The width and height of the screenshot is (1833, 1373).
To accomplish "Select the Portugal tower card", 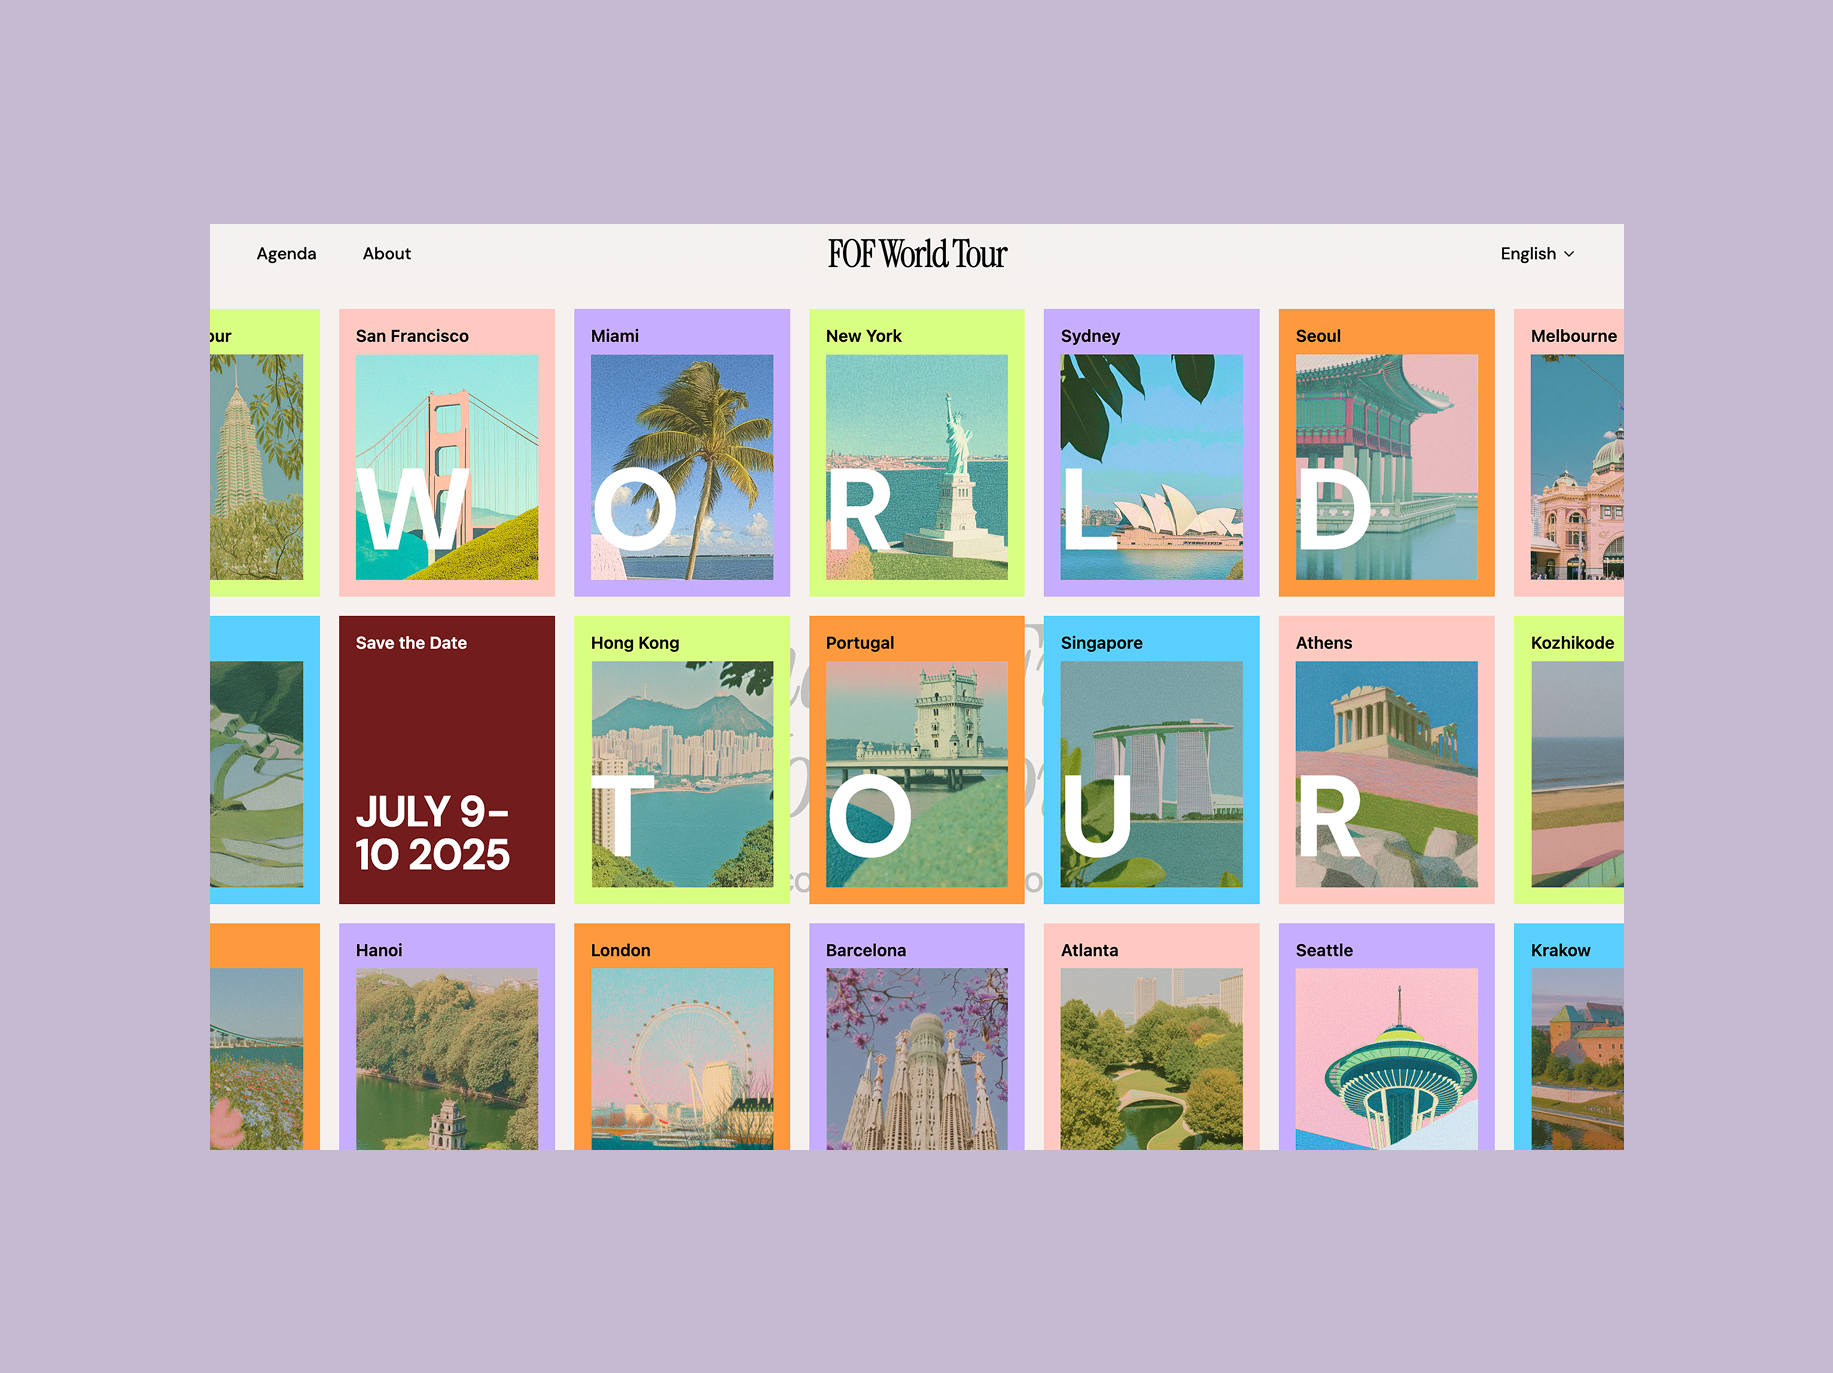I will (x=917, y=760).
